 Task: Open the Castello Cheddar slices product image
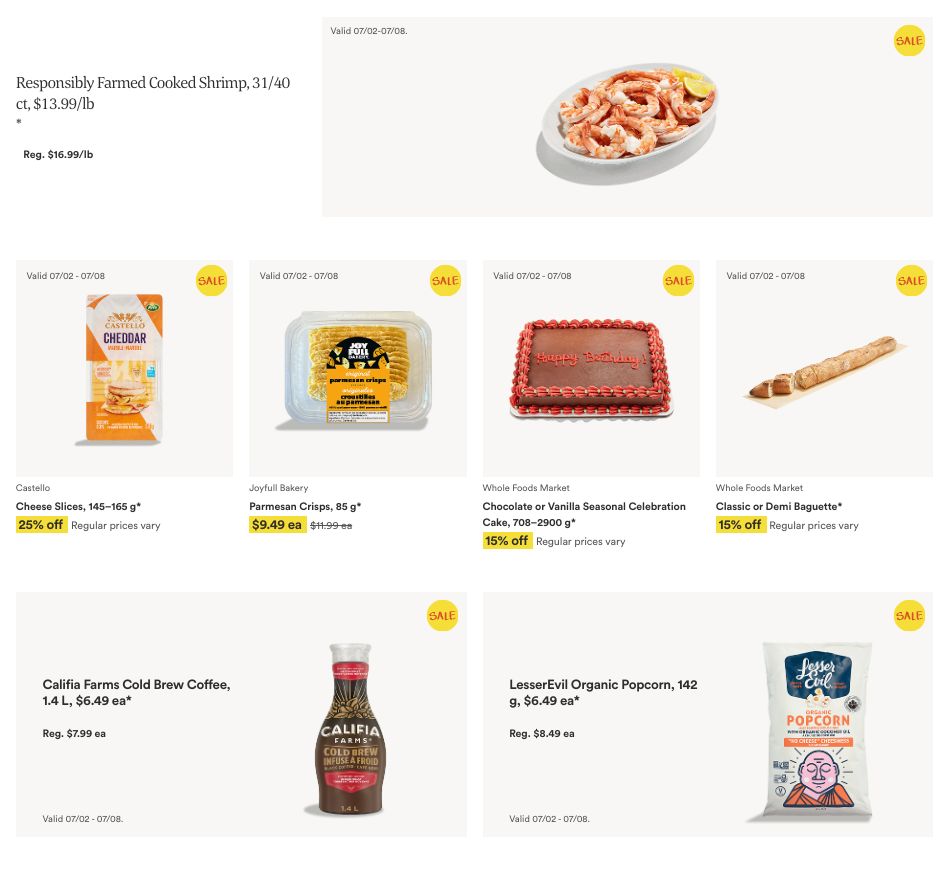tap(124, 369)
